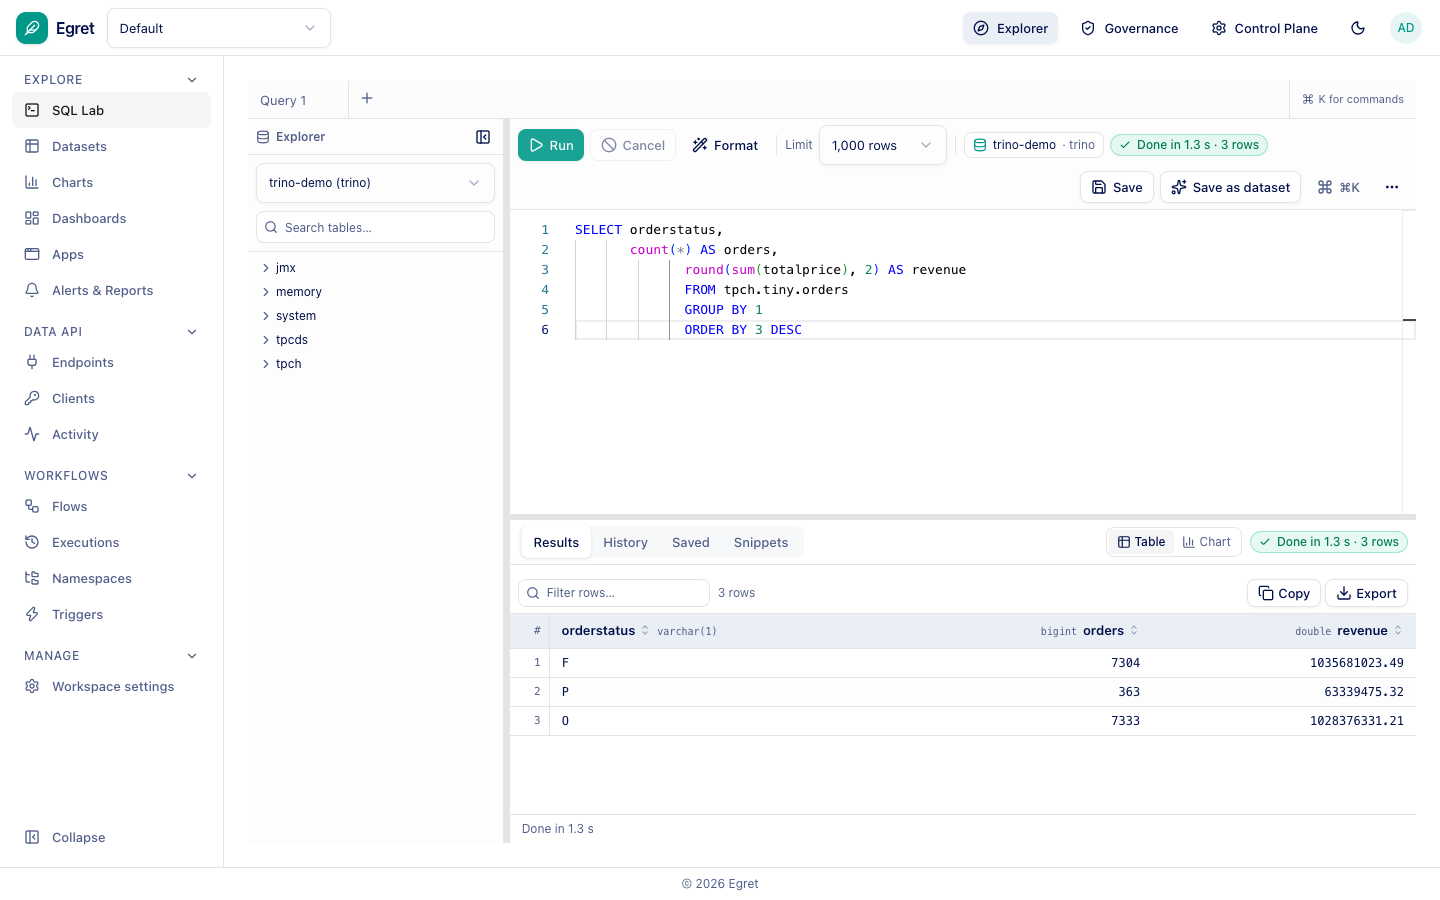Run the SQL query
Image resolution: width=1440 pixels, height=900 pixels.
(x=551, y=145)
